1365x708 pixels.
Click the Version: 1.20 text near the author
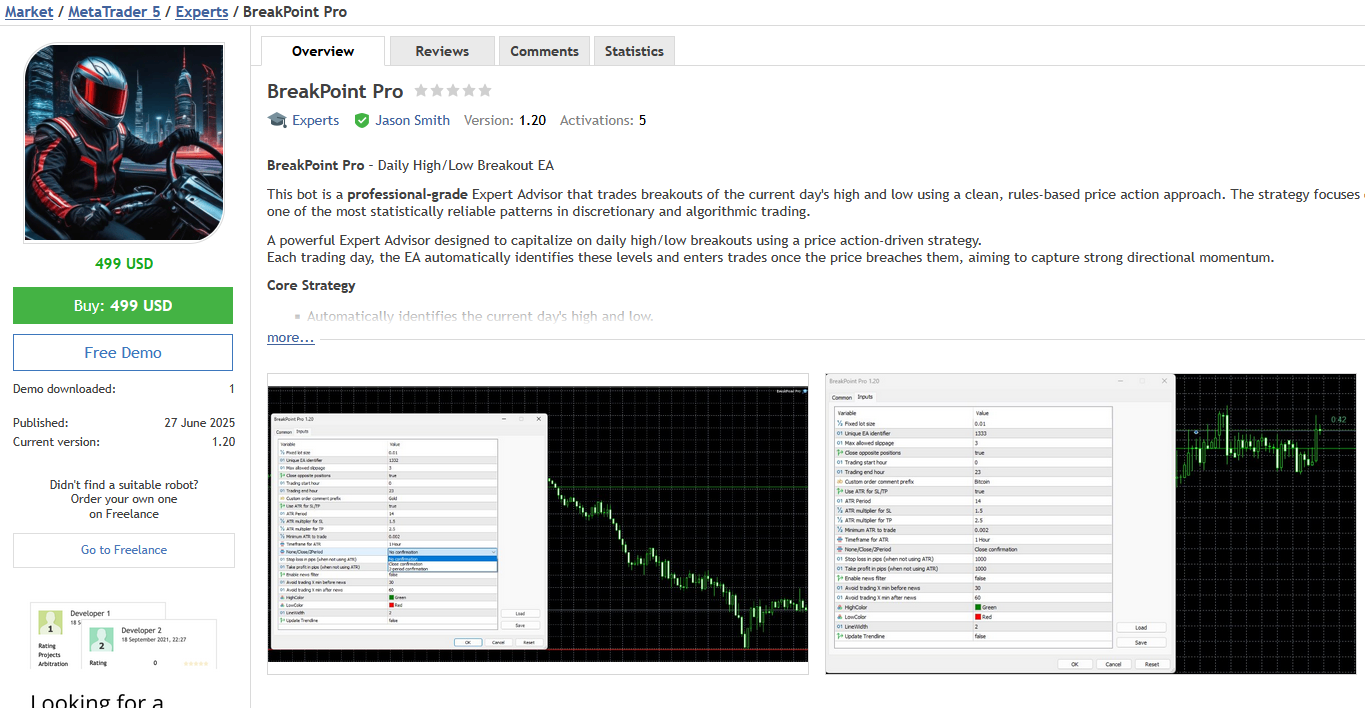click(x=505, y=120)
